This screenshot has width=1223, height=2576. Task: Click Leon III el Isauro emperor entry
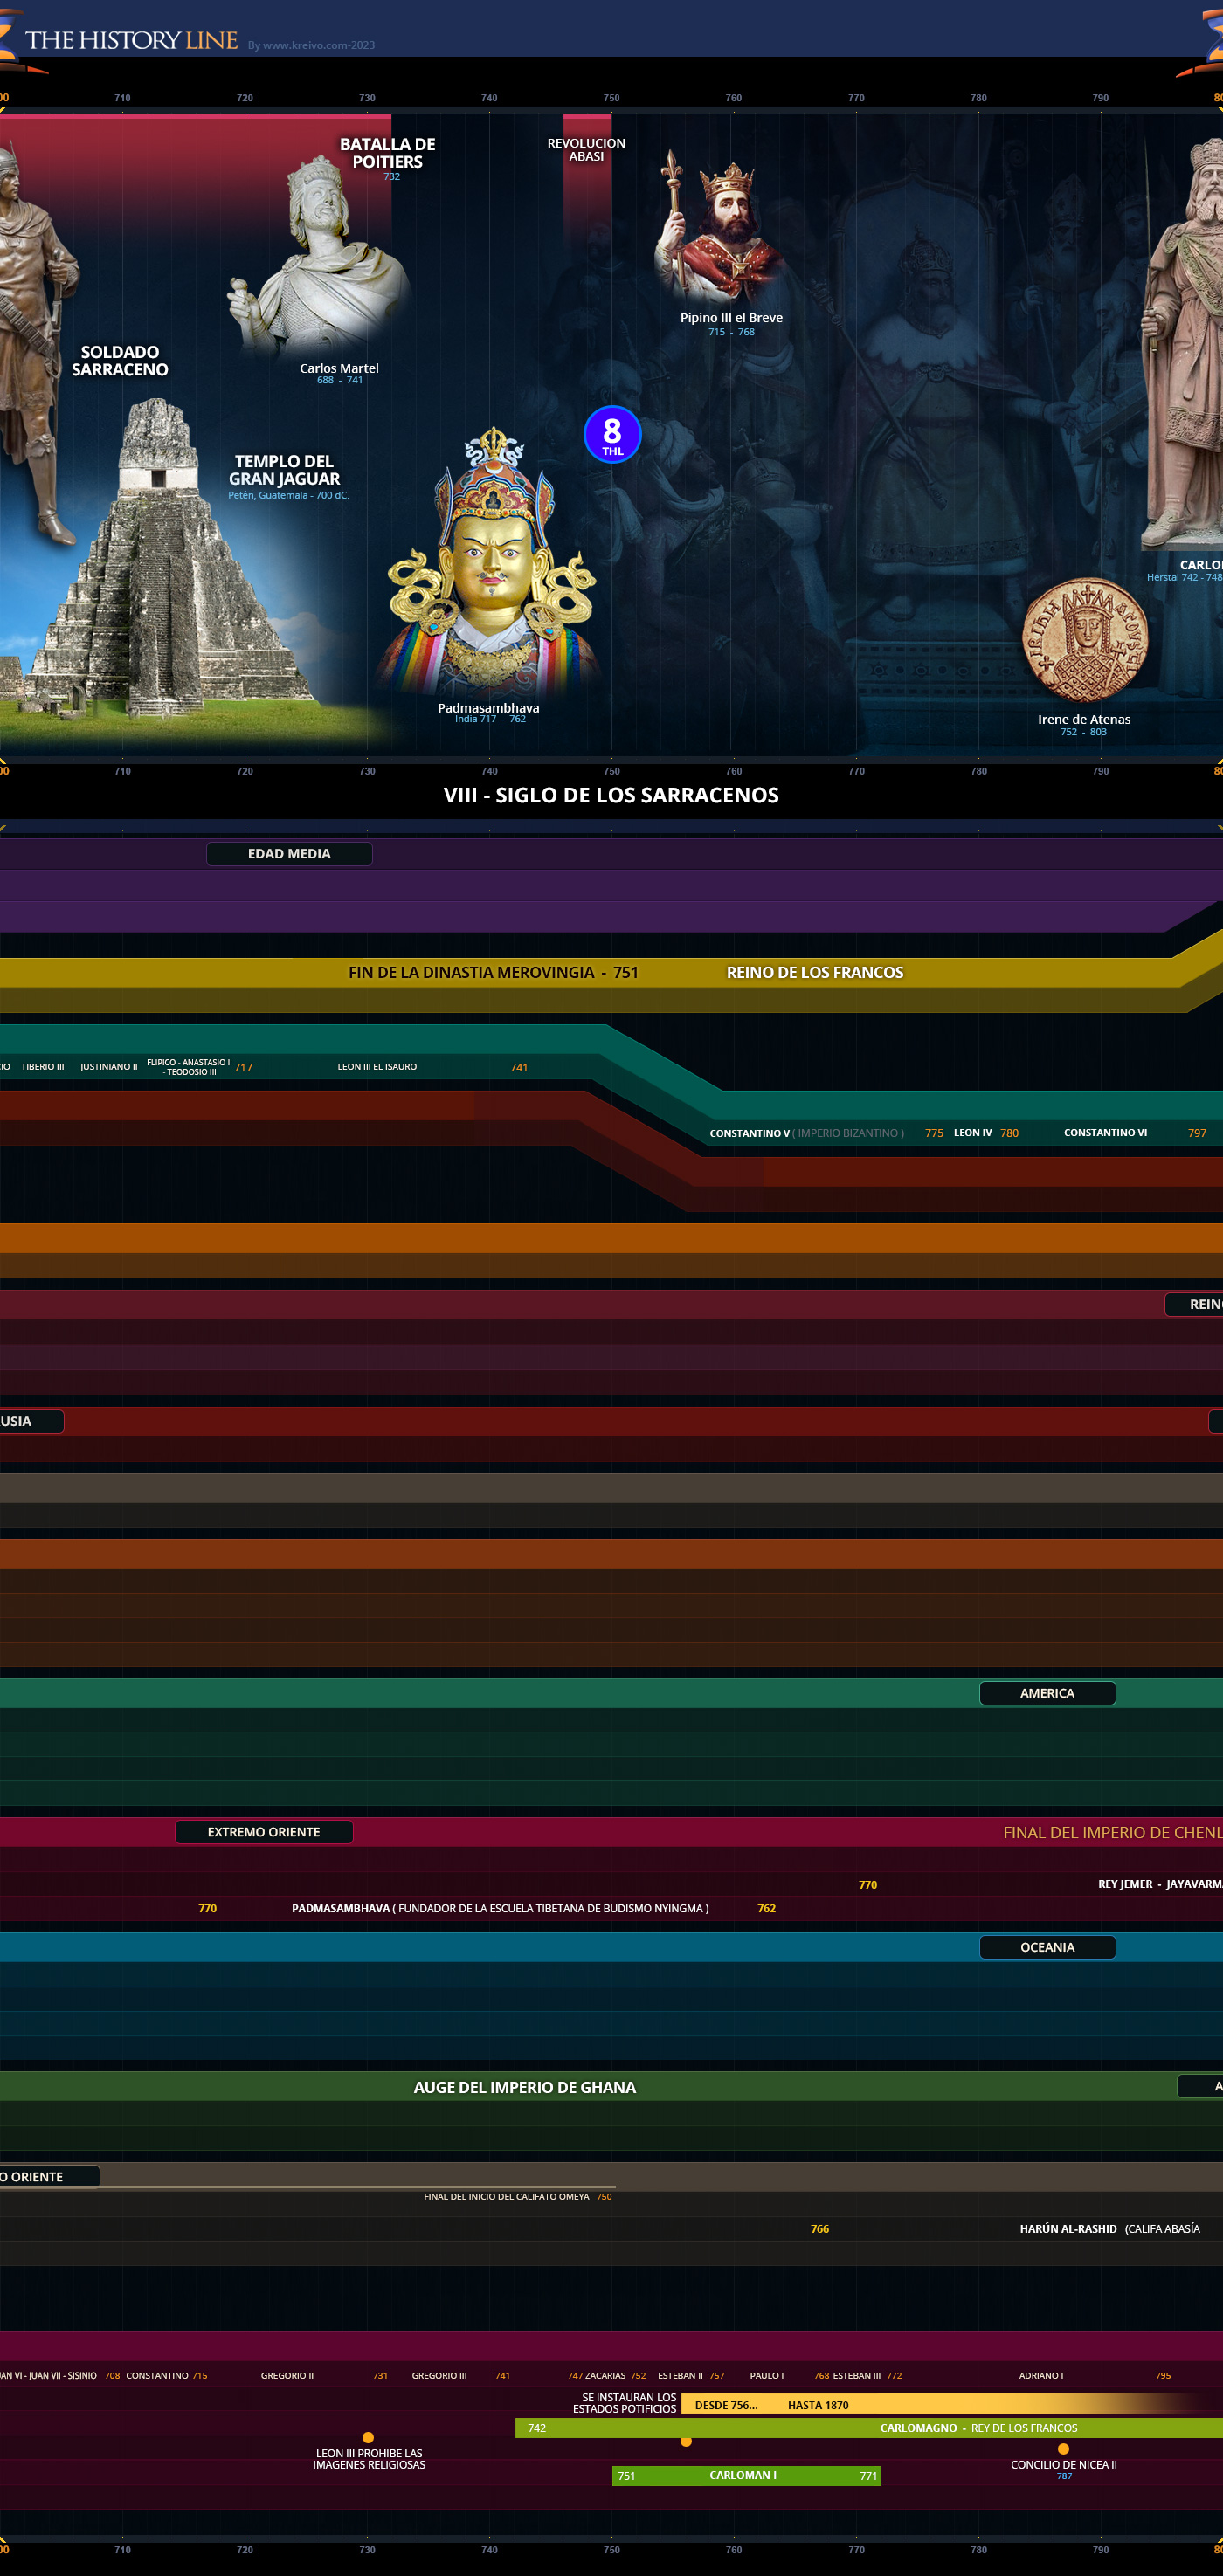[377, 1067]
